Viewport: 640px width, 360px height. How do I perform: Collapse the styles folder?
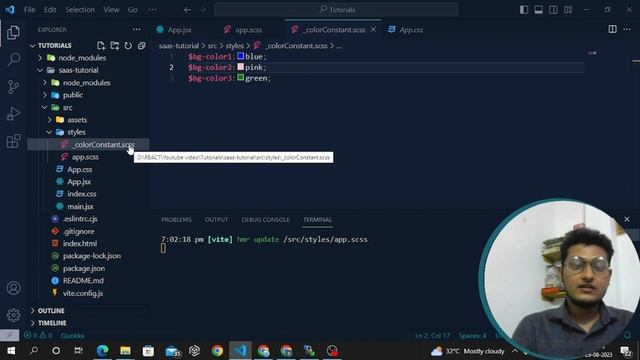49,132
